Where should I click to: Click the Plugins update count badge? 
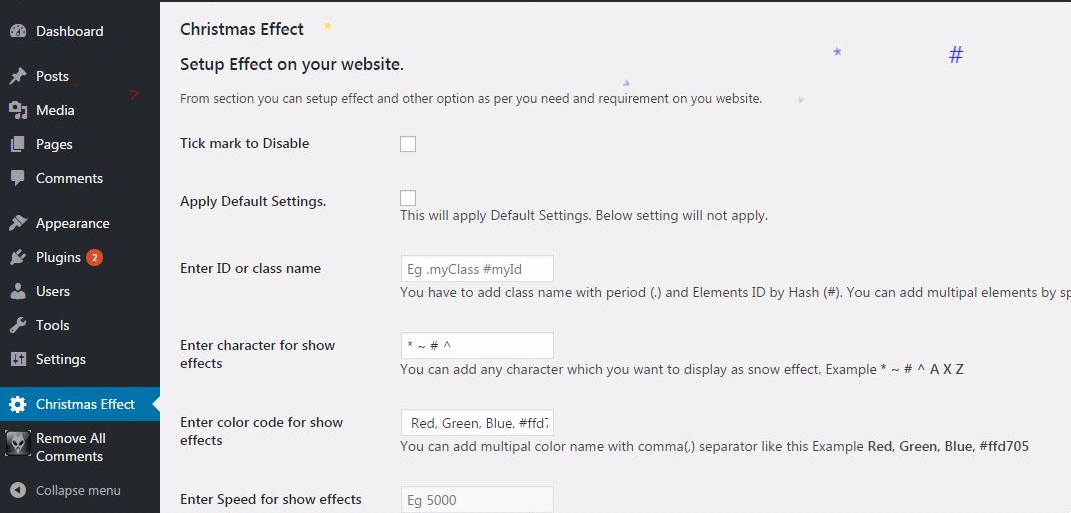[x=94, y=257]
